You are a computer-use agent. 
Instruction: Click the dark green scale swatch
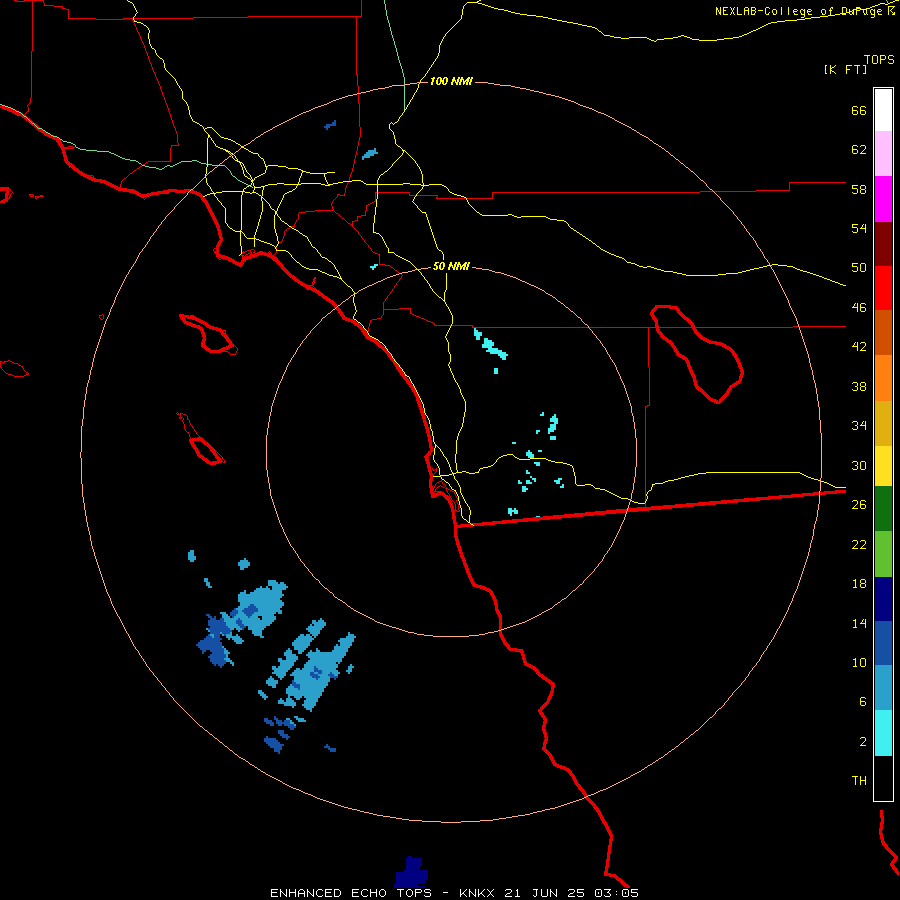883,509
